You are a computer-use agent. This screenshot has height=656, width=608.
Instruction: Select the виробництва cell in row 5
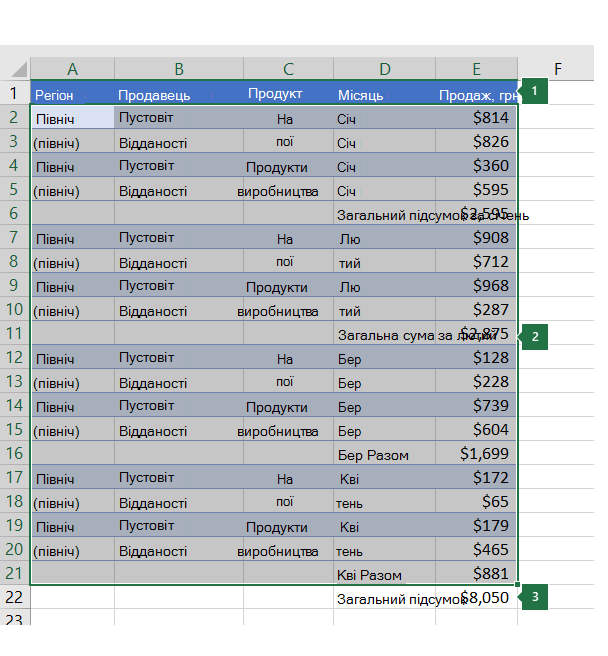pyautogui.click(x=288, y=189)
